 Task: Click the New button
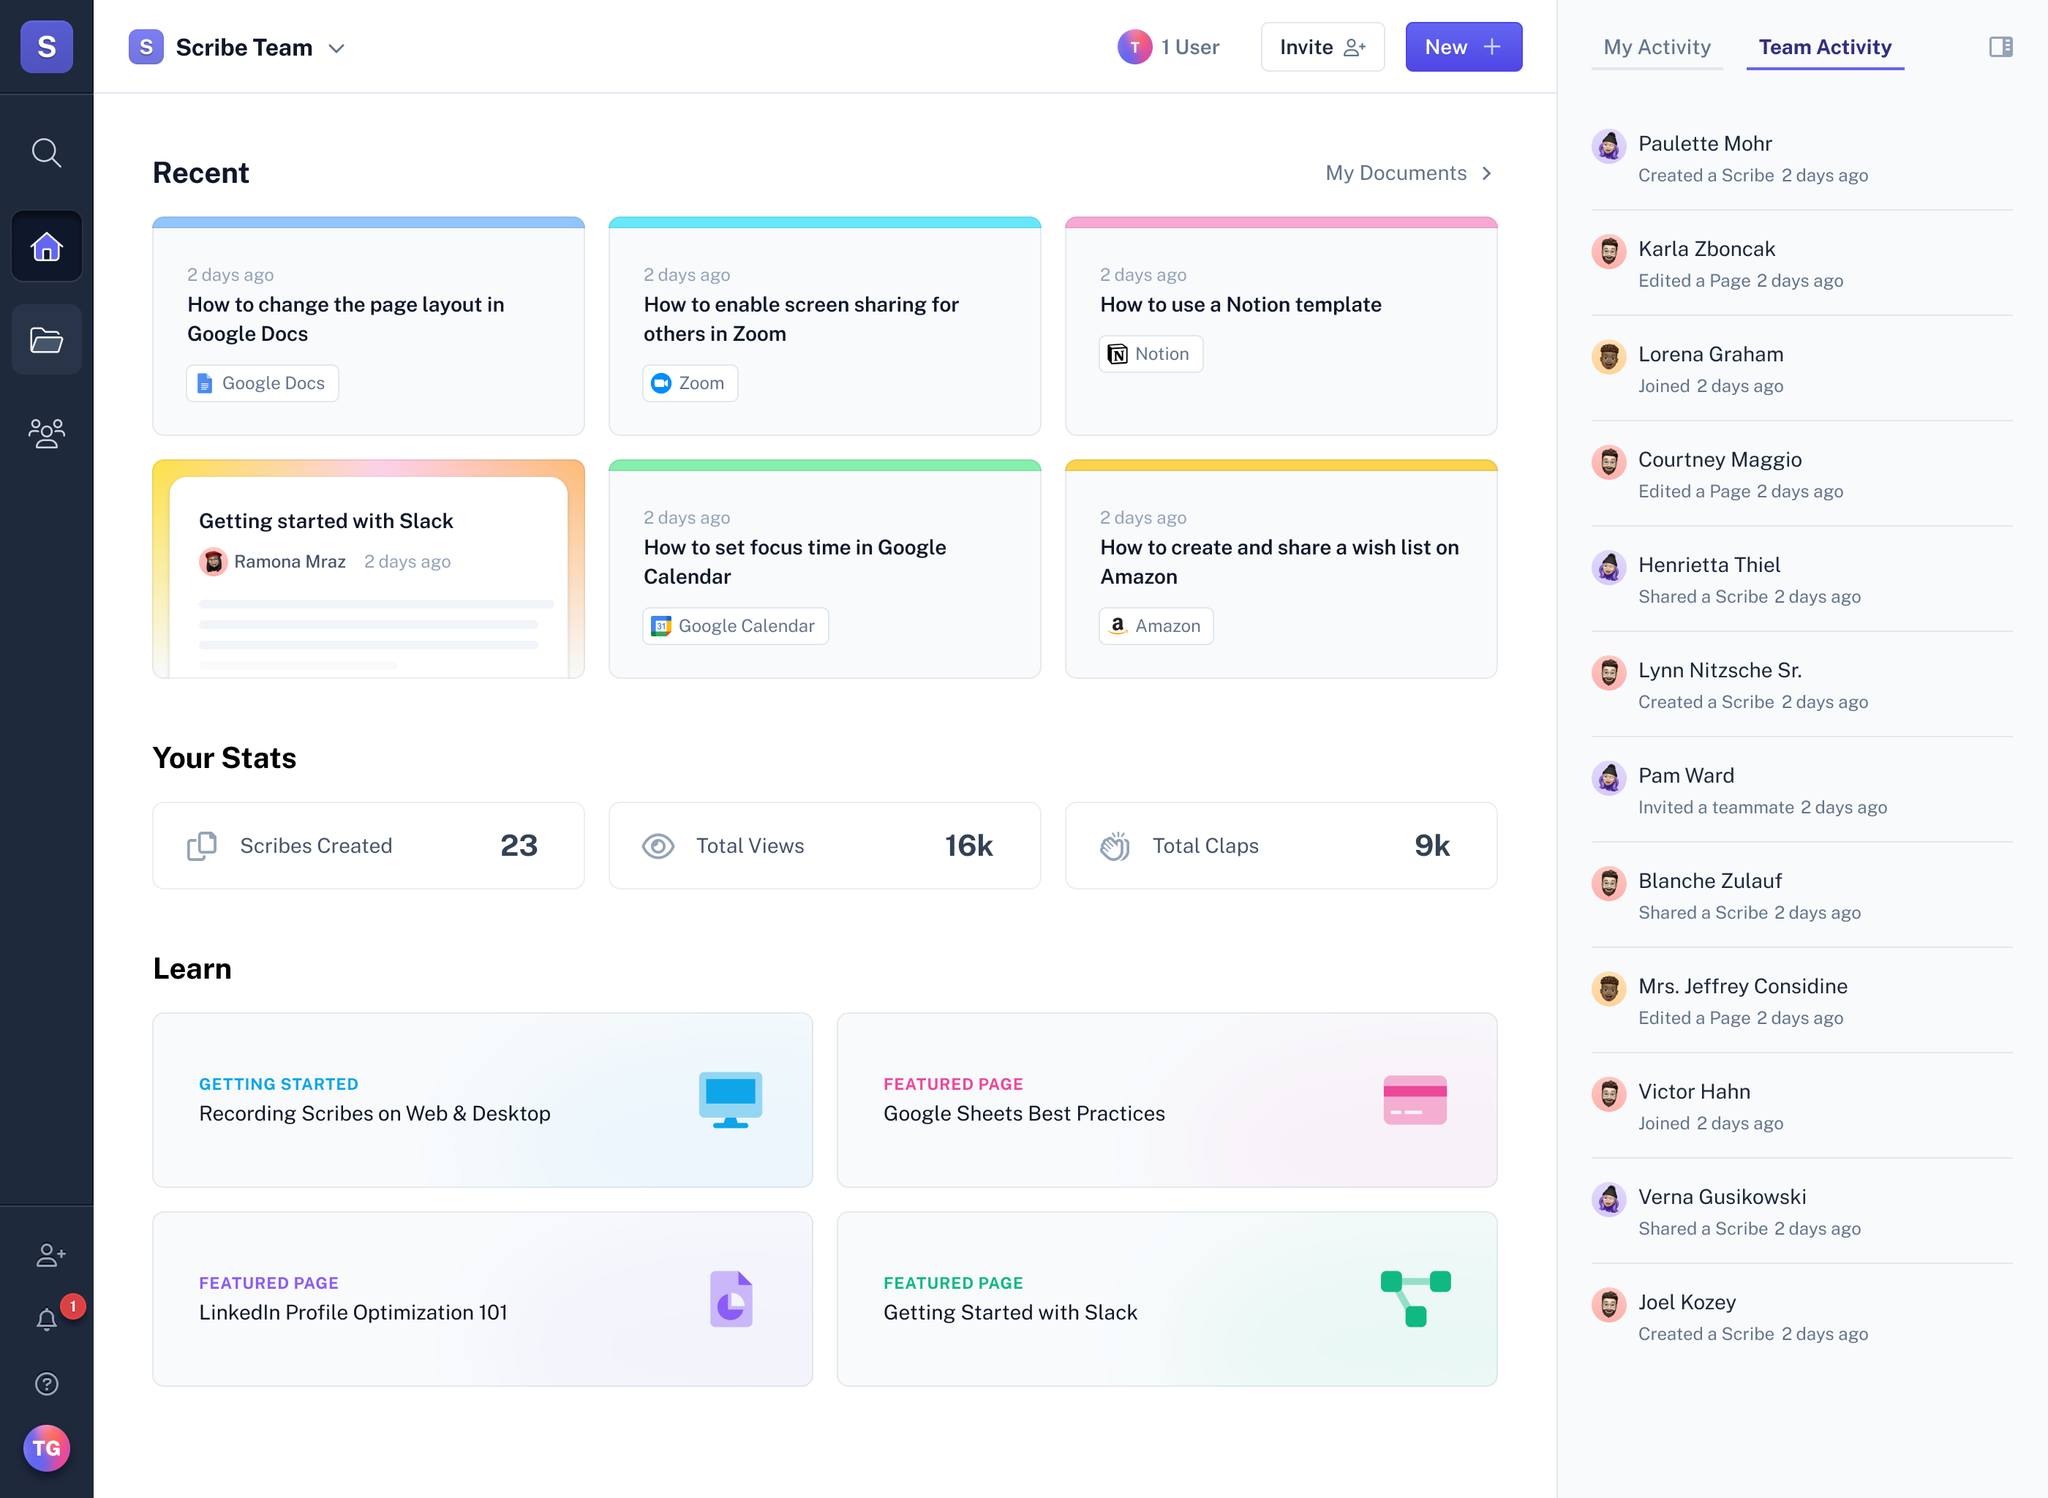click(x=1464, y=47)
